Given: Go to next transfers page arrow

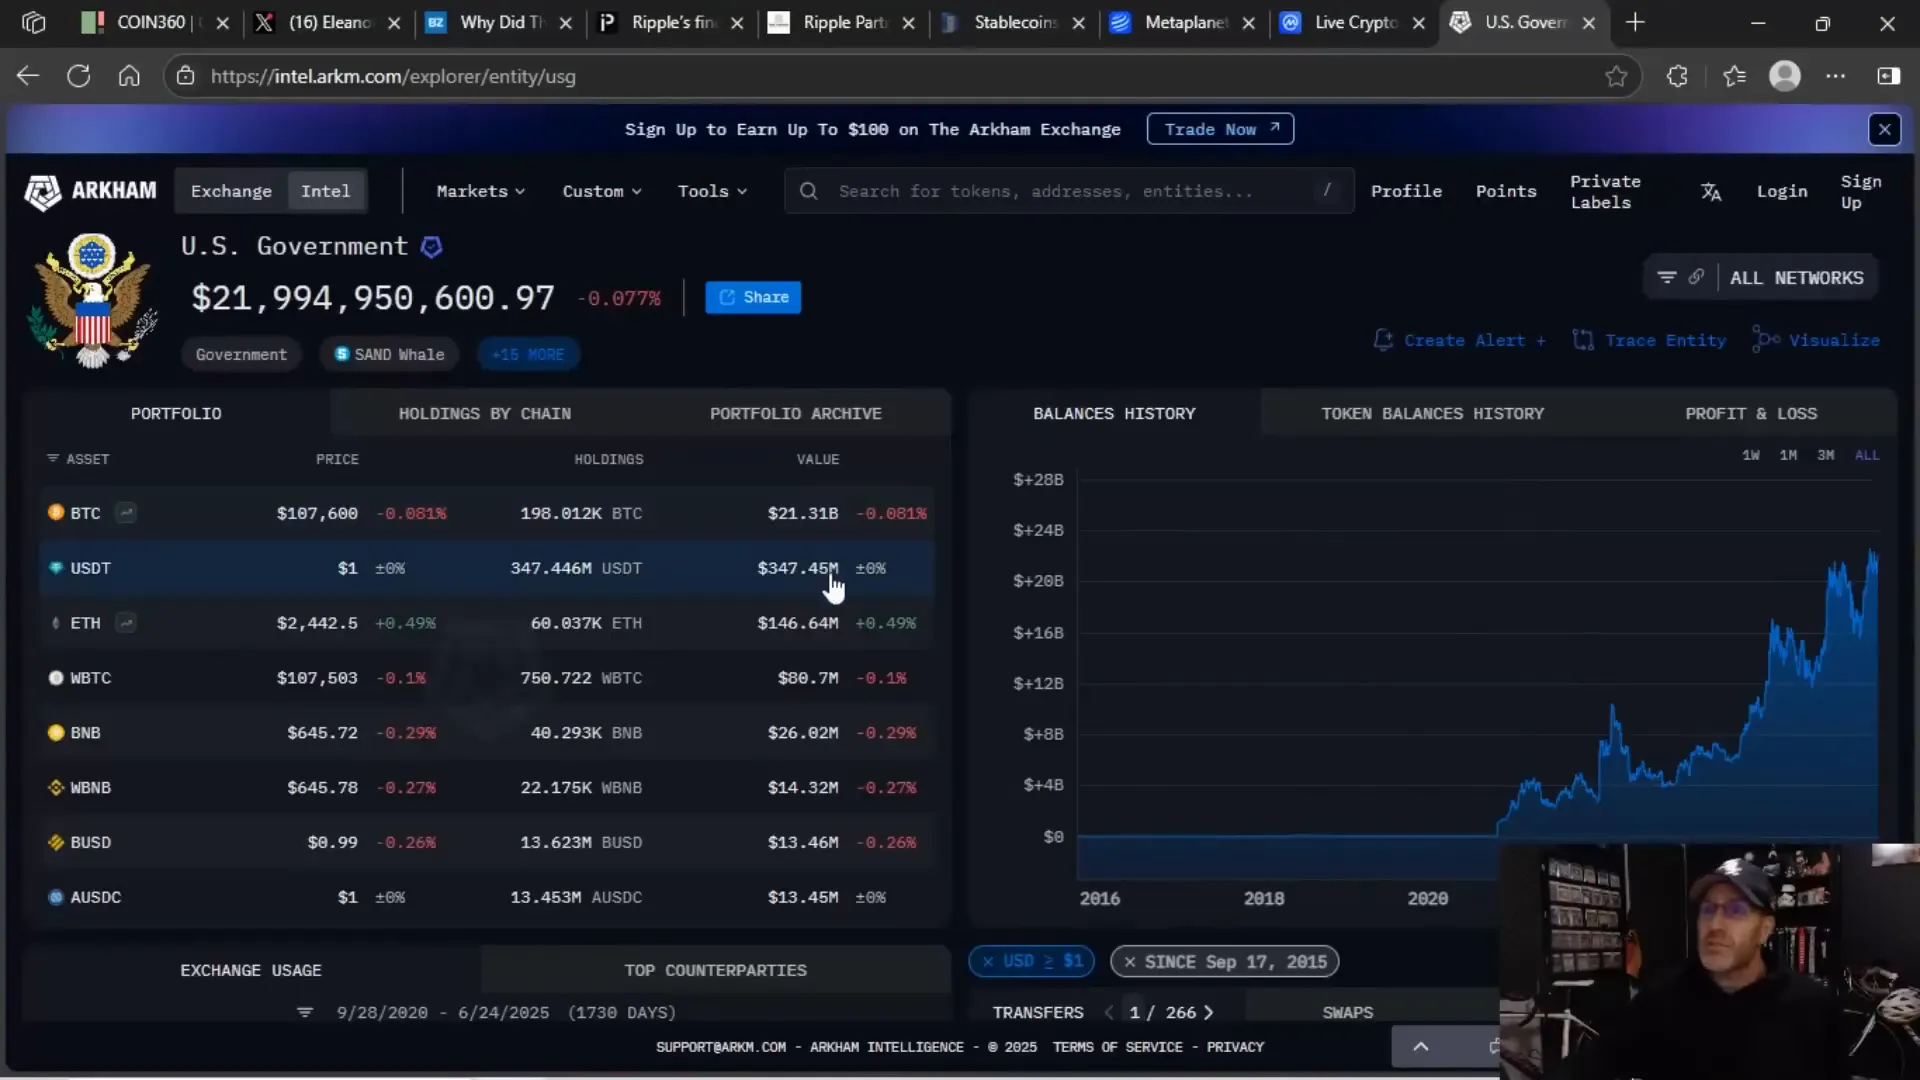Looking at the screenshot, I should pos(1208,1012).
